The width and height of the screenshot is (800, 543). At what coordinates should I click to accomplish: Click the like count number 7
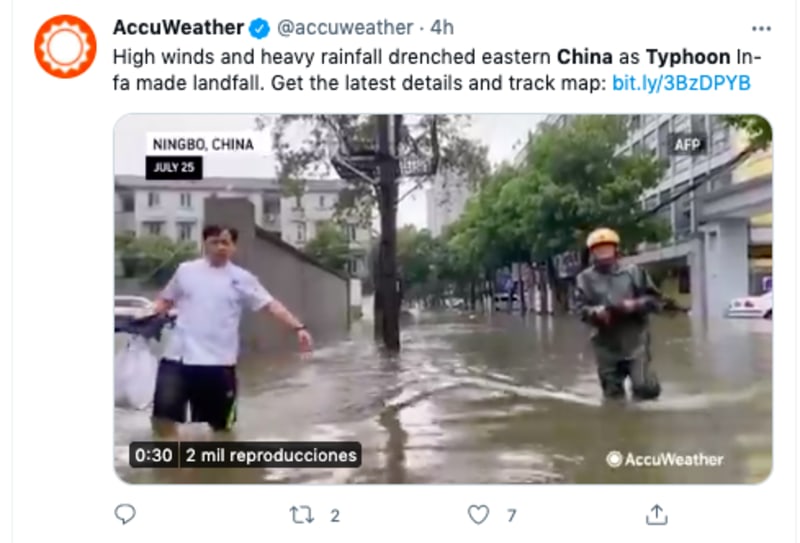click(512, 515)
